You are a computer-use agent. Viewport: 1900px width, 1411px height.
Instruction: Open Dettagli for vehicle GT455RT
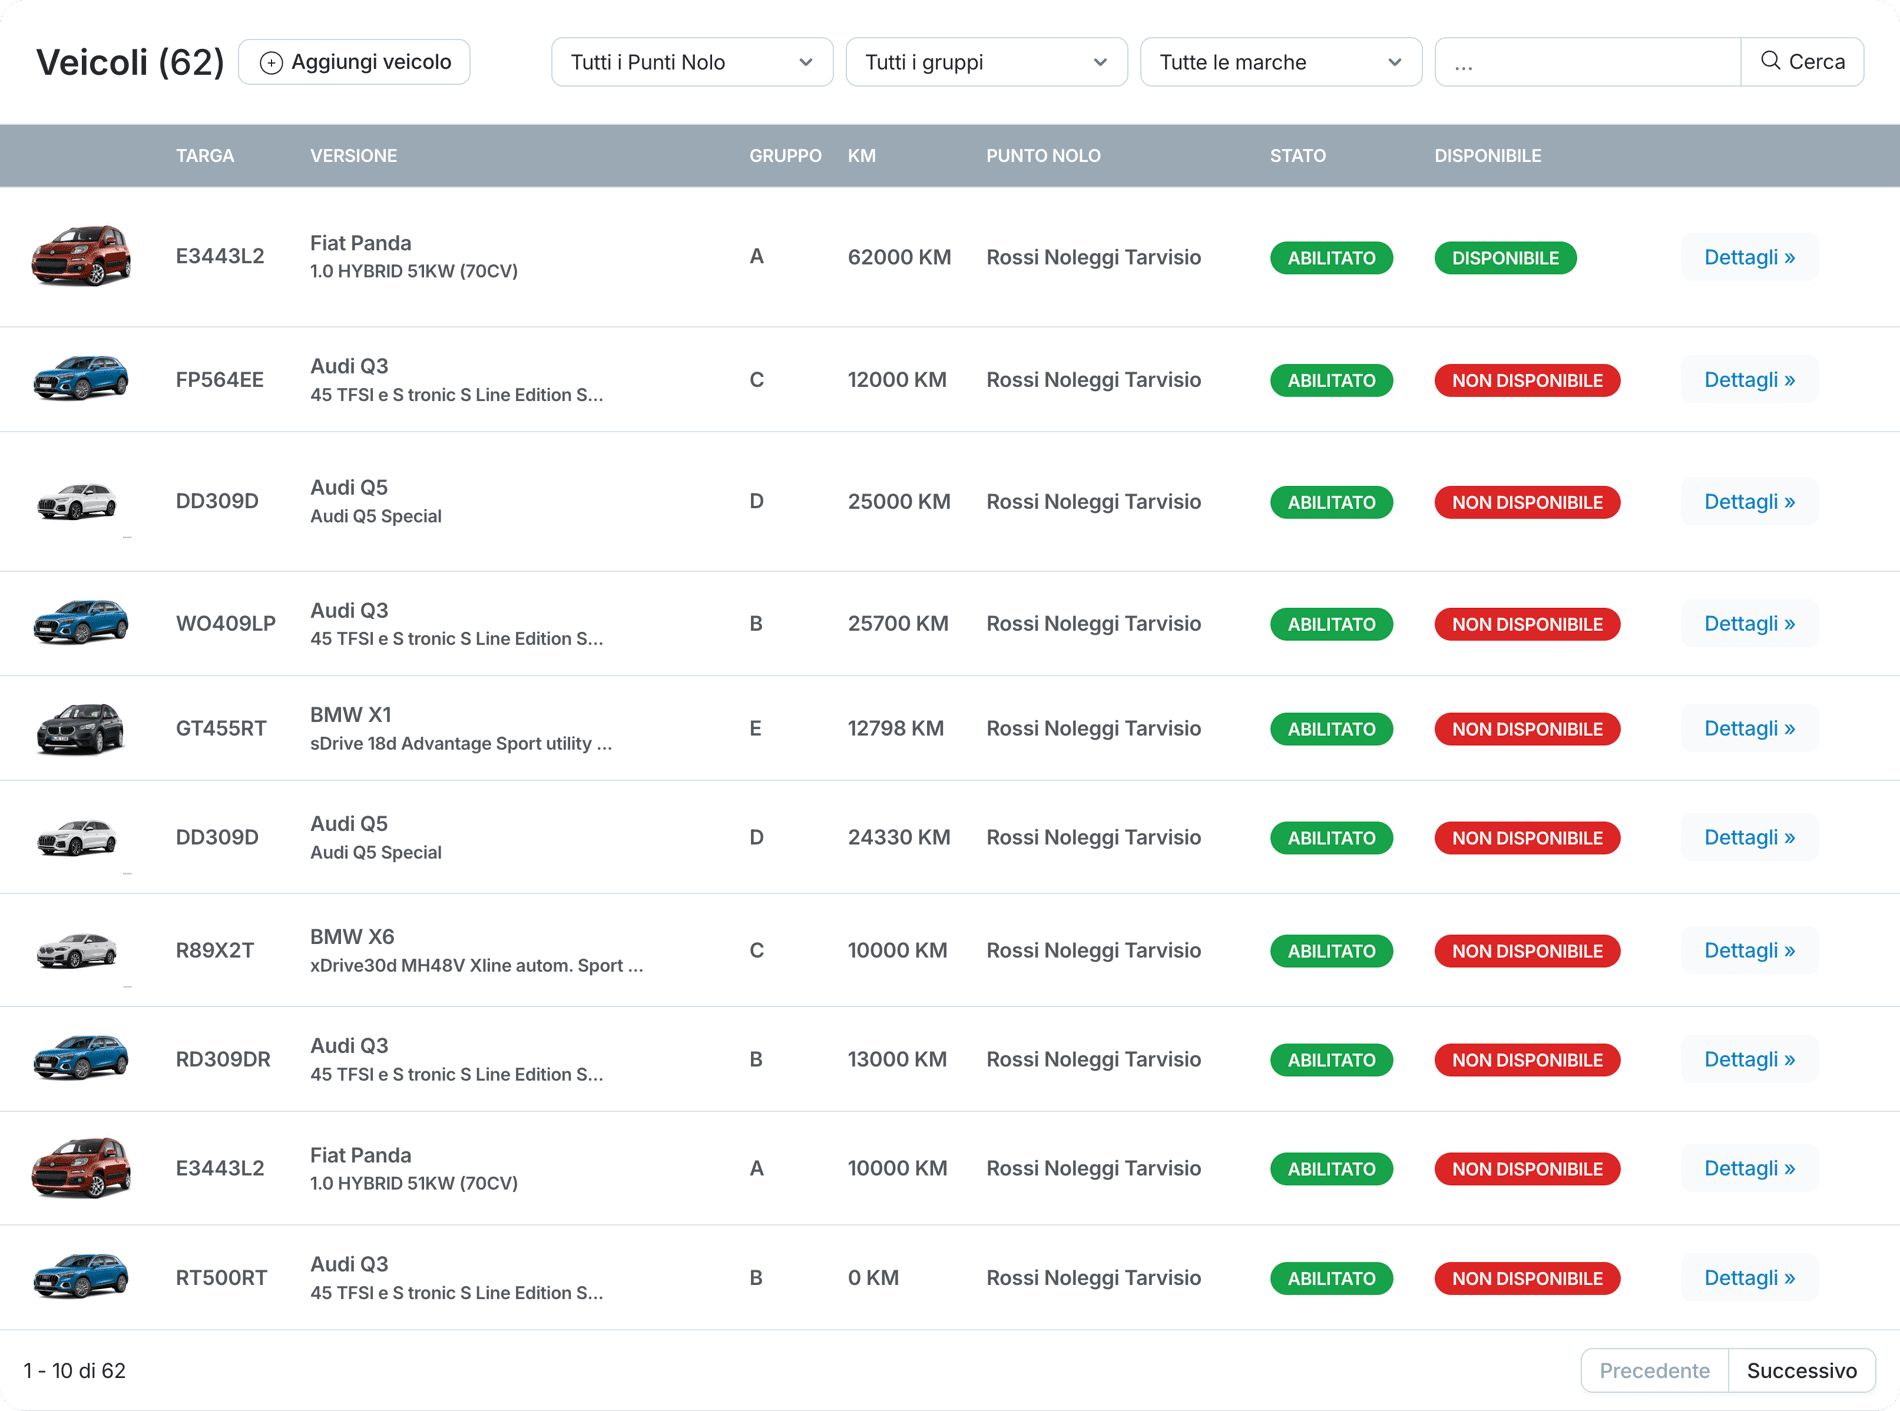(1749, 728)
